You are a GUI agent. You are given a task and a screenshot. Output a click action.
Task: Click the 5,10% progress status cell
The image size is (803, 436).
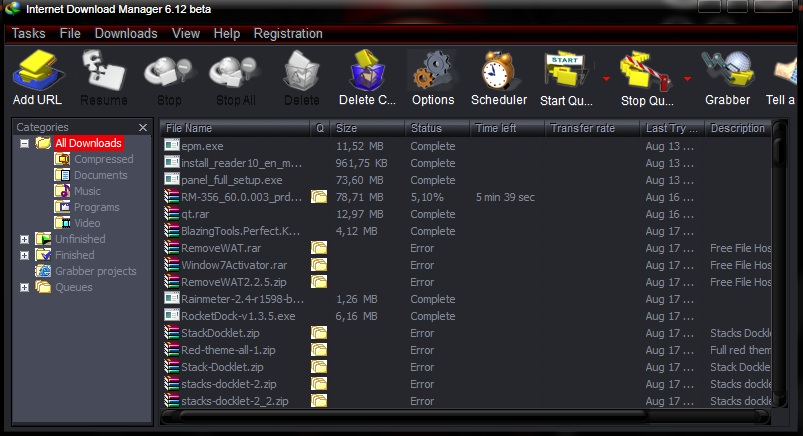pyautogui.click(x=427, y=197)
